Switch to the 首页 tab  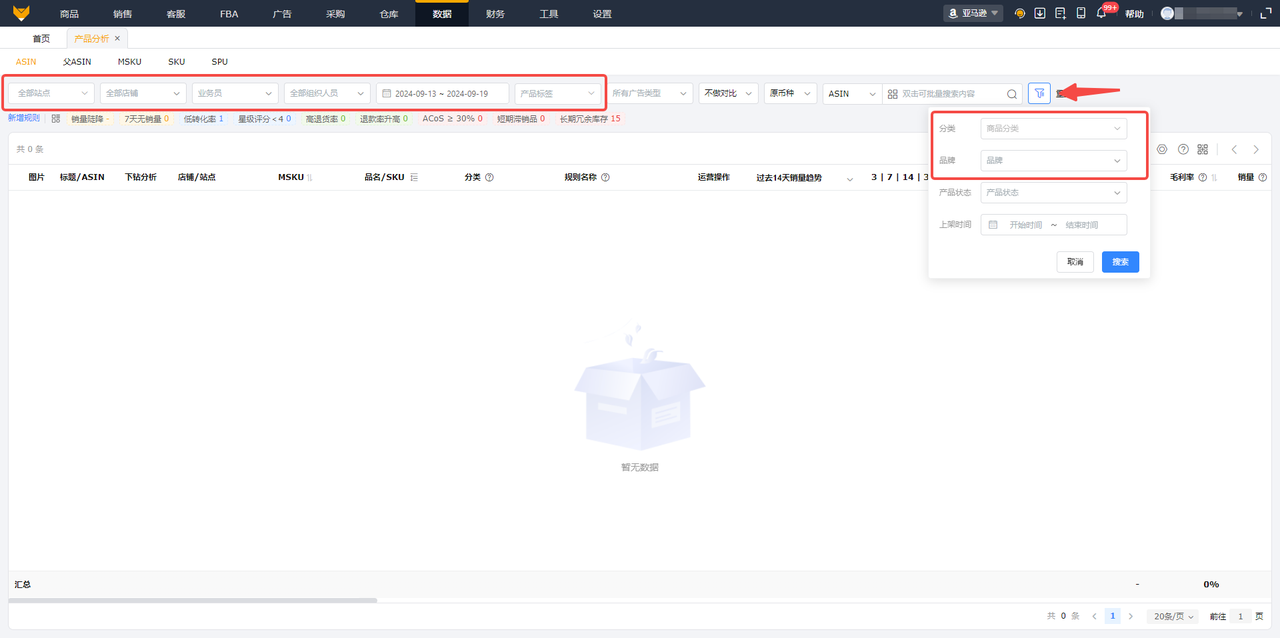(41, 38)
